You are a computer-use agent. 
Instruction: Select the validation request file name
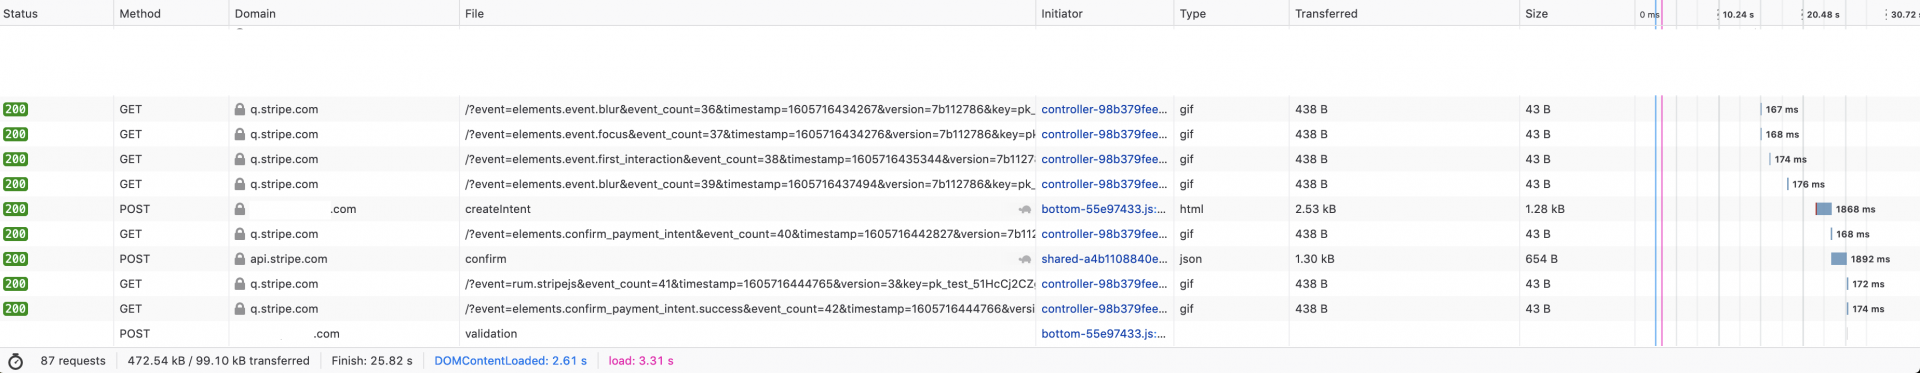491,334
